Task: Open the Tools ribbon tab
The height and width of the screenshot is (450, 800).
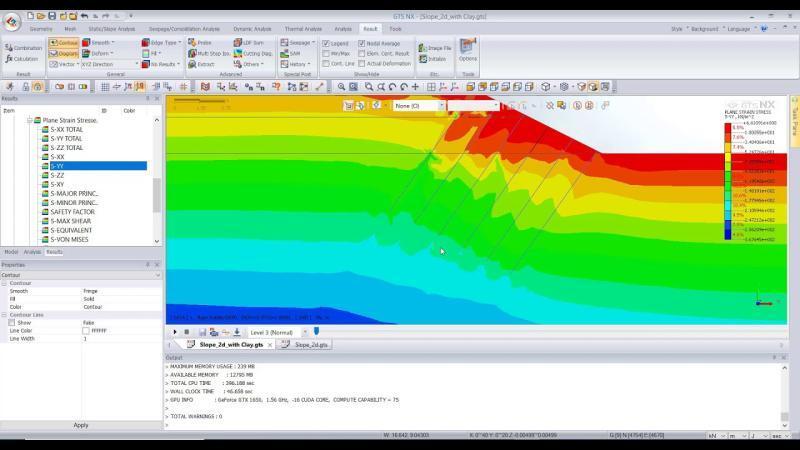Action: point(395,29)
